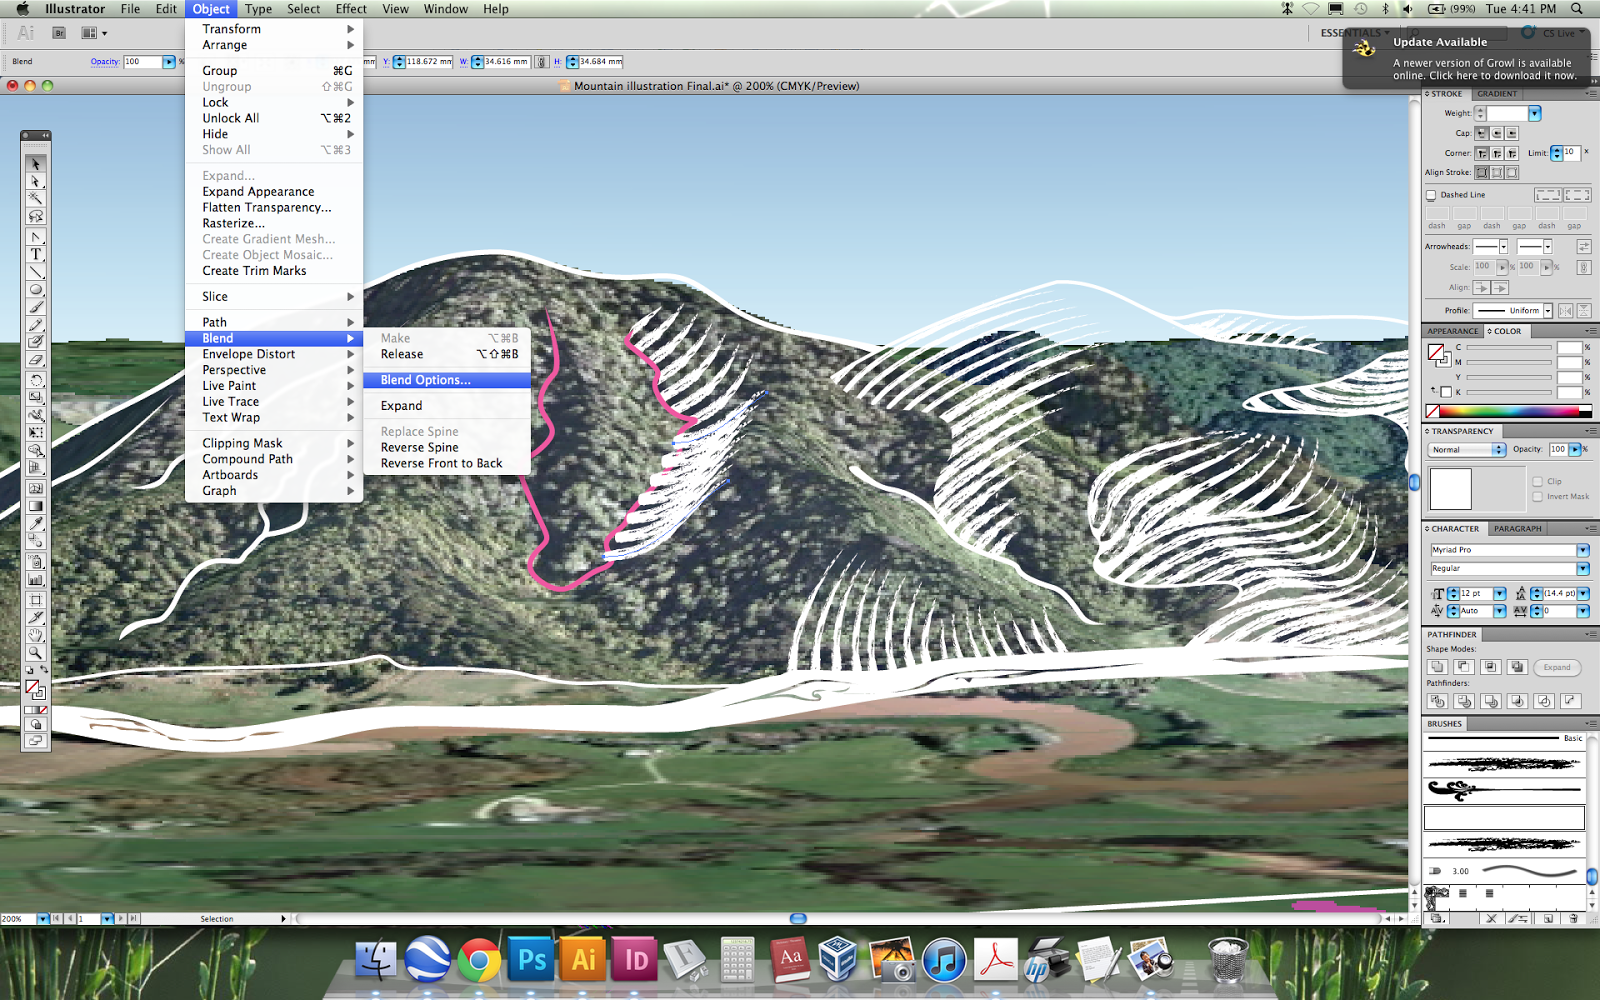Open the Essentials workspace switcher
The width and height of the screenshot is (1600, 1000).
1355,33
